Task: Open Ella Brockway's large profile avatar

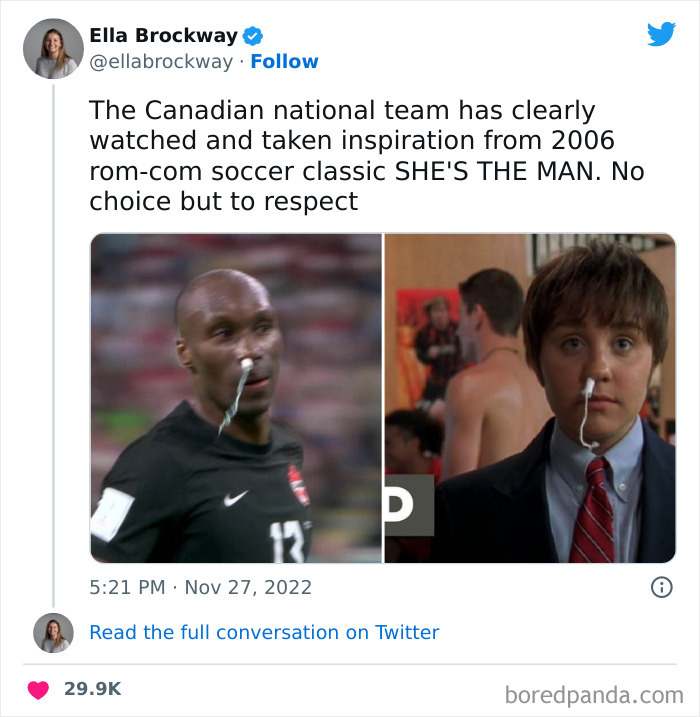Action: (53, 48)
